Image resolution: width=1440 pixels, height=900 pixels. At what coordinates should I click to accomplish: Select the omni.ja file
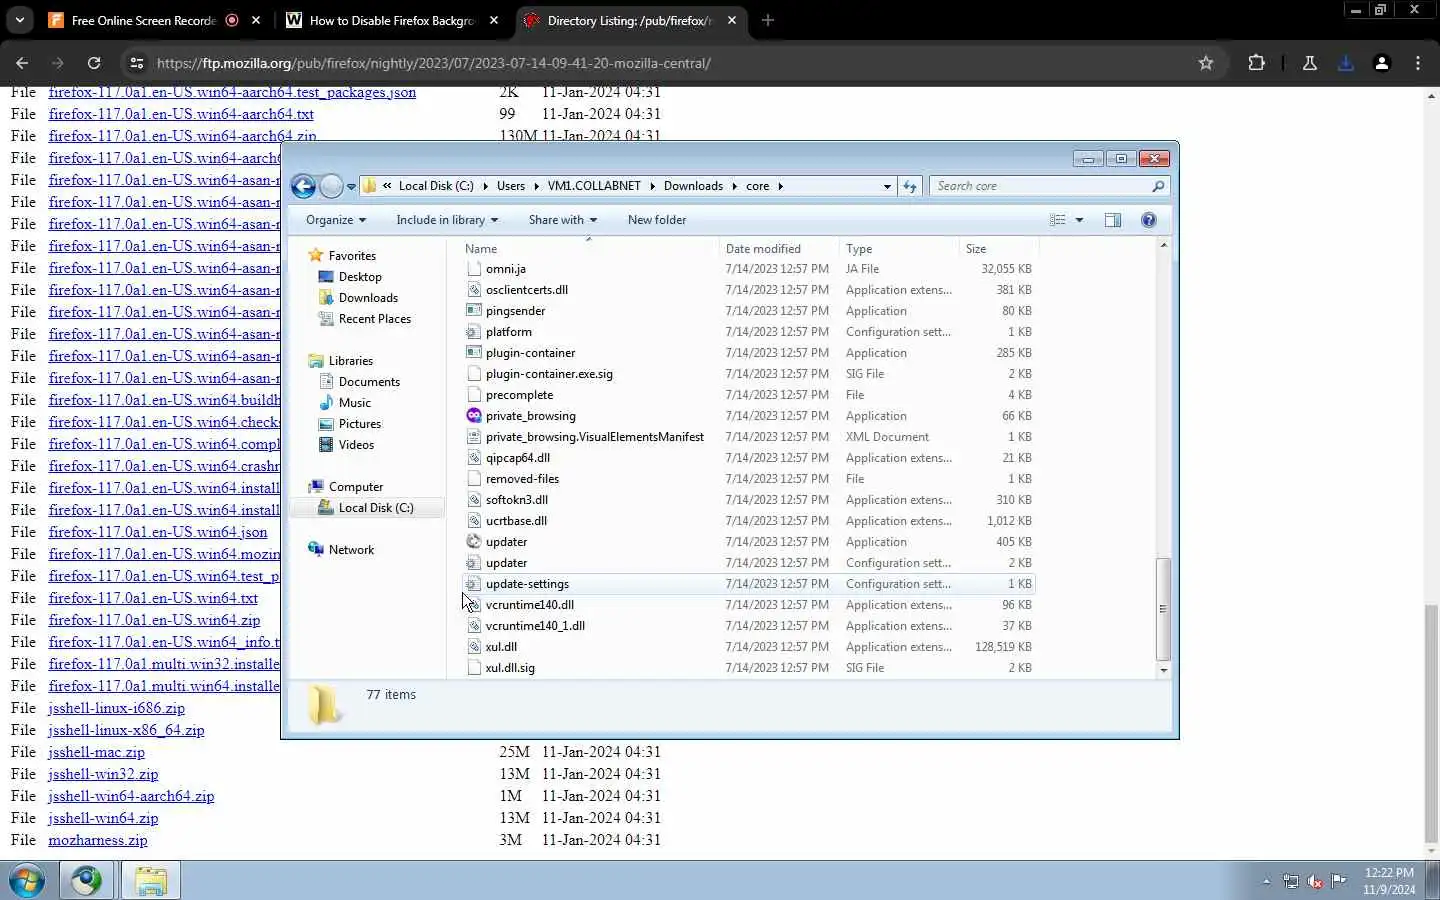pyautogui.click(x=506, y=269)
